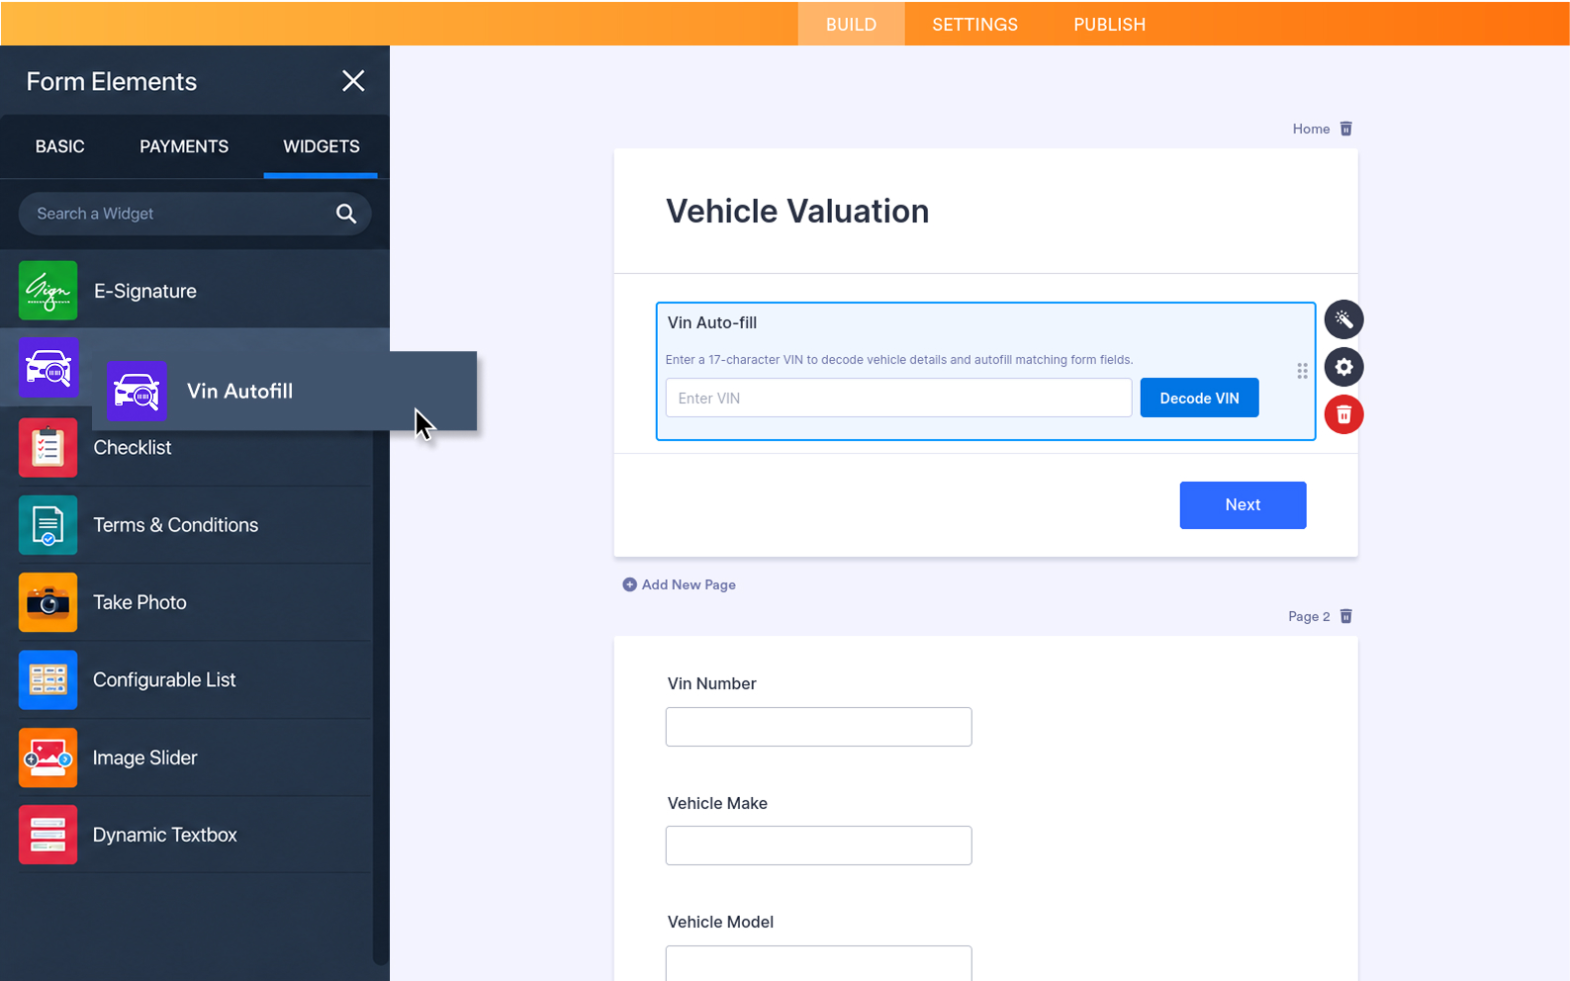Click the Vin Autofill car icon in sidebar list

coord(48,368)
